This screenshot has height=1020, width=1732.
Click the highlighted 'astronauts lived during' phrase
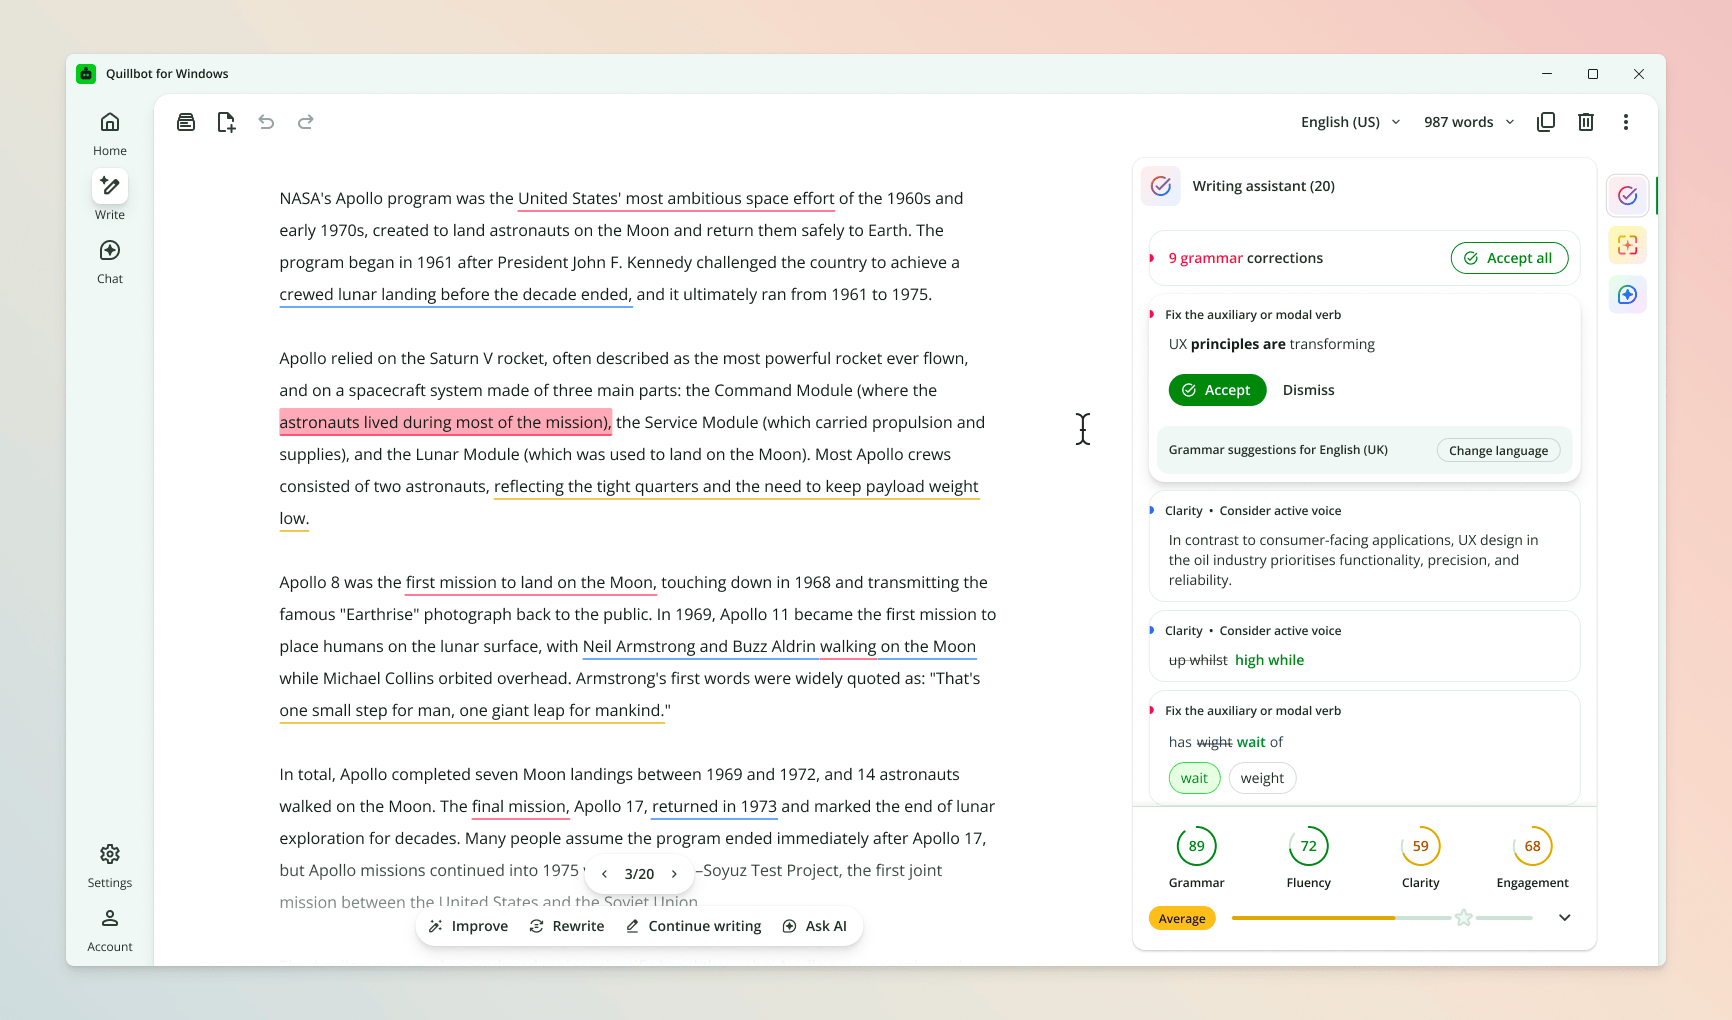tap(445, 422)
